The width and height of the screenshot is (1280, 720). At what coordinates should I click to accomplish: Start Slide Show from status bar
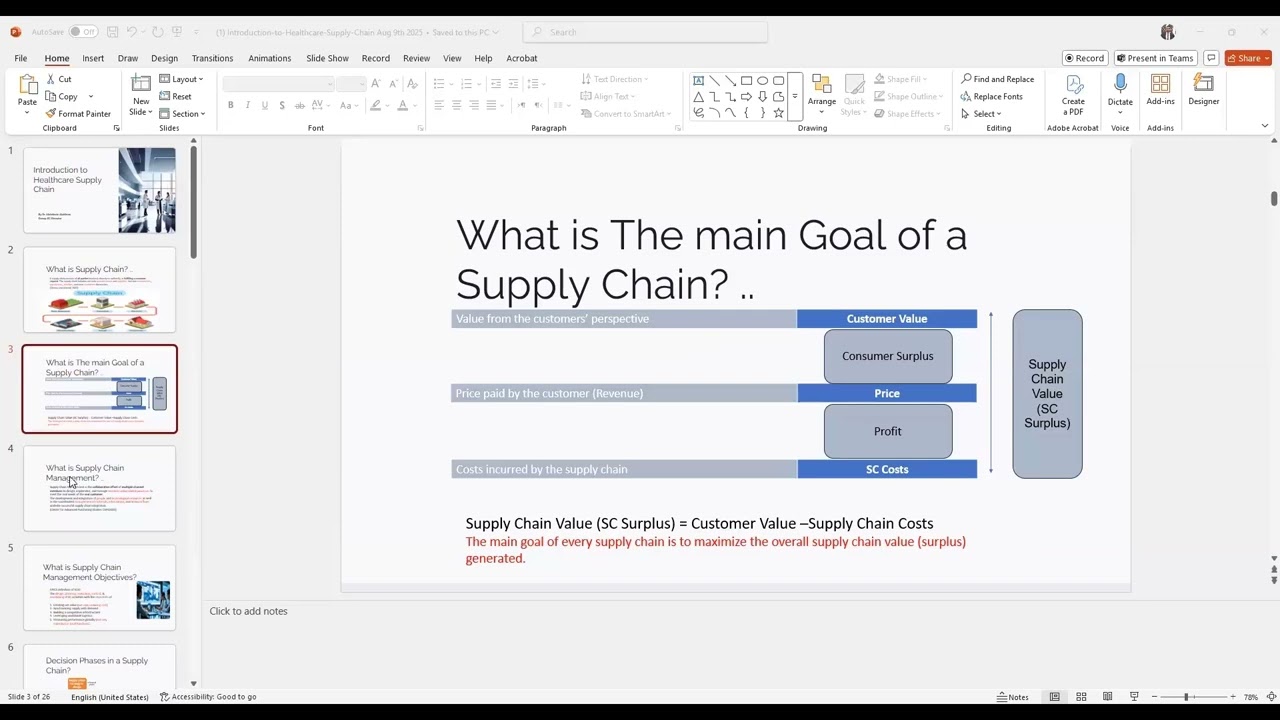tap(1134, 697)
